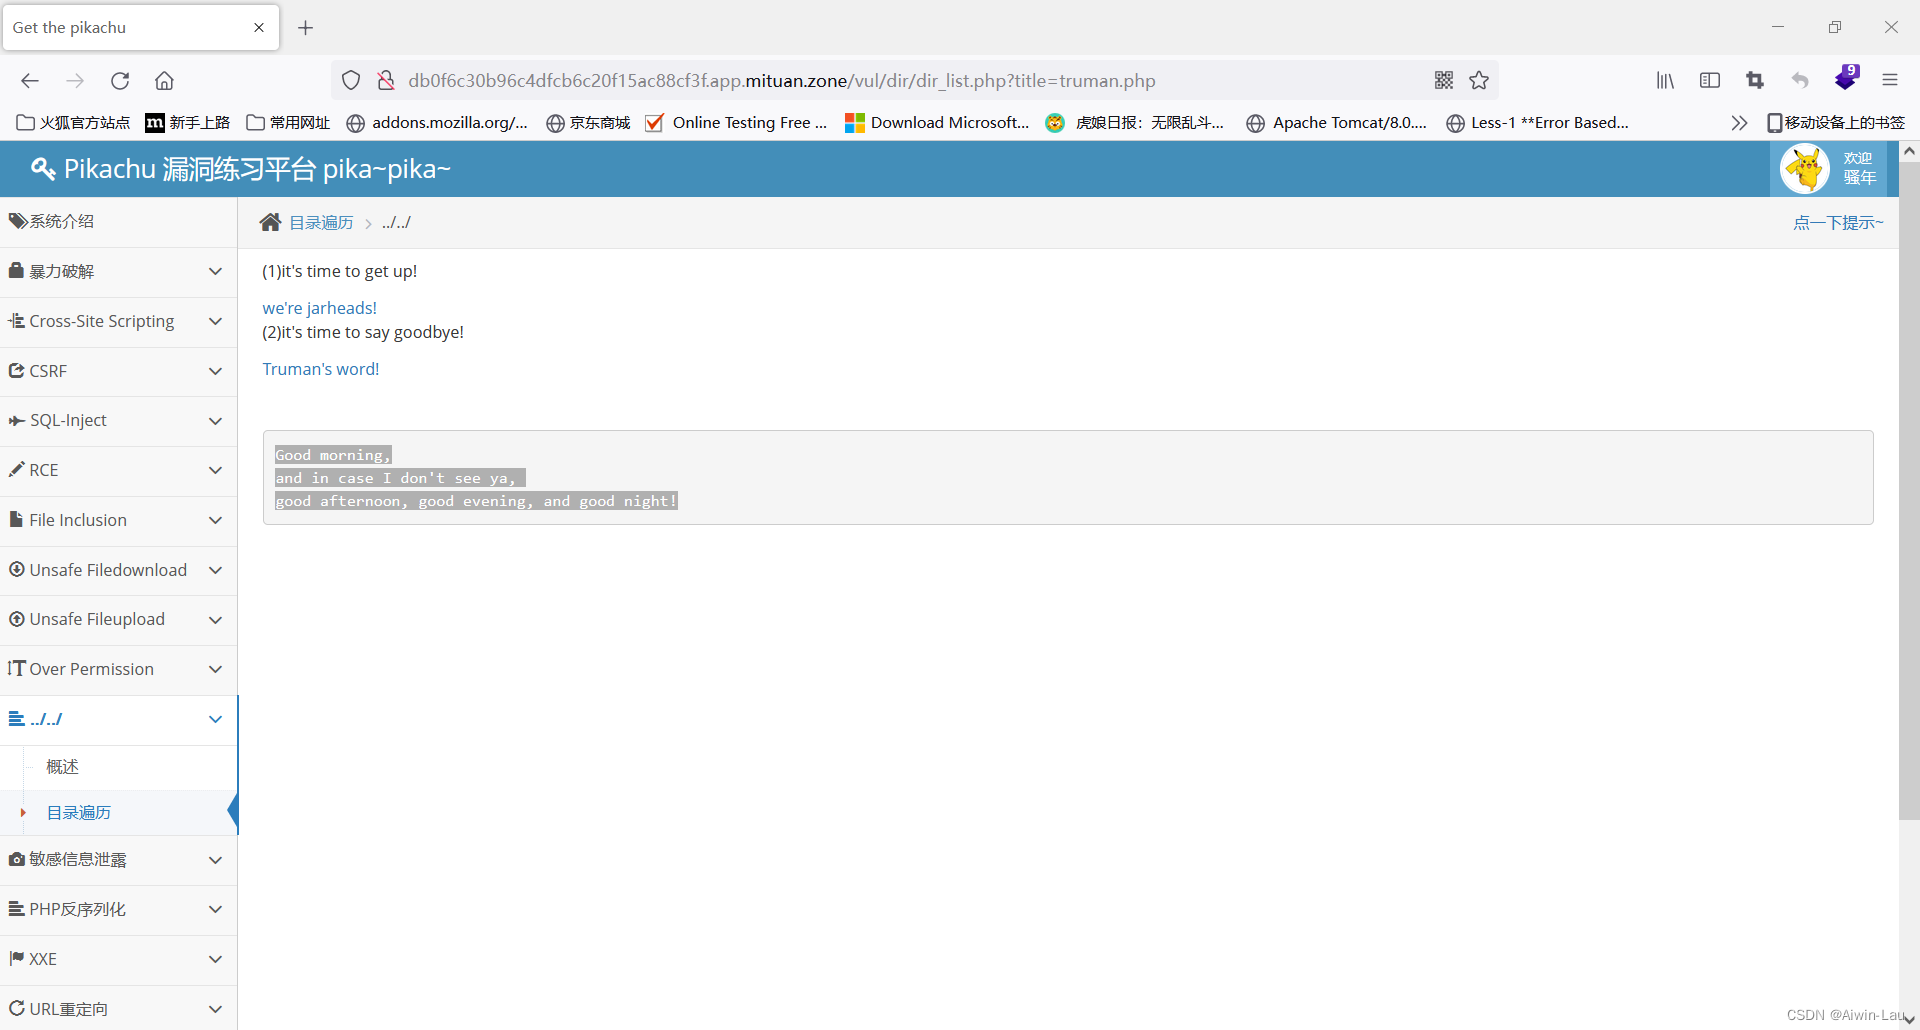
Task: Expand the RCE menu chevron
Action: (215, 471)
